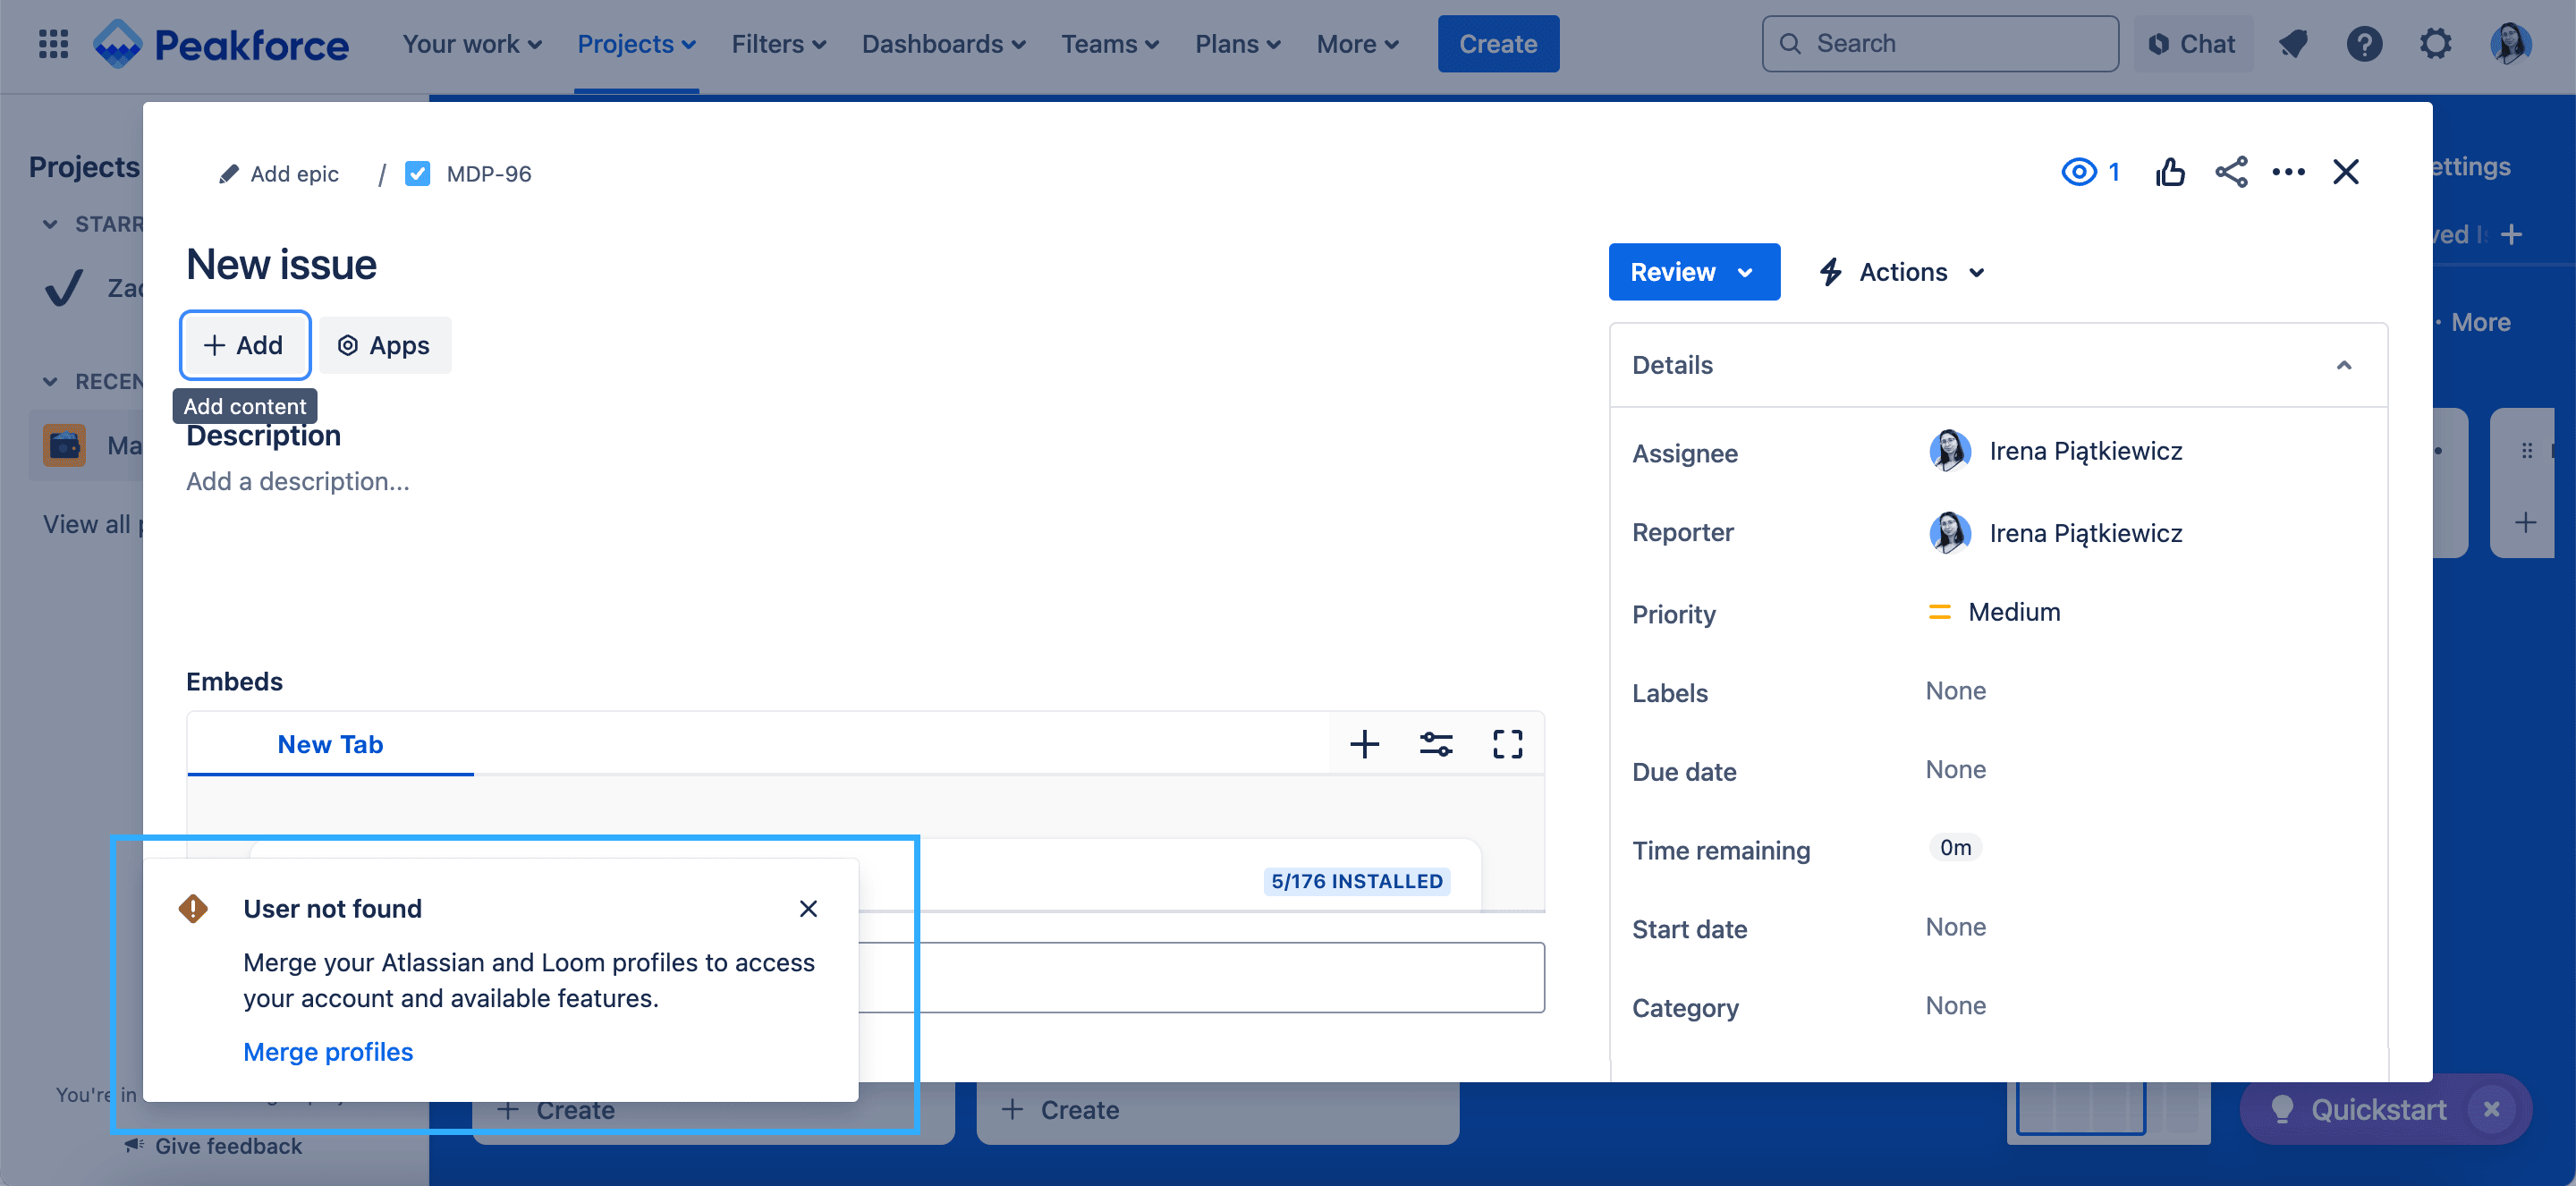Open the embeds settings sliders icon
The image size is (2576, 1186).
click(1436, 744)
